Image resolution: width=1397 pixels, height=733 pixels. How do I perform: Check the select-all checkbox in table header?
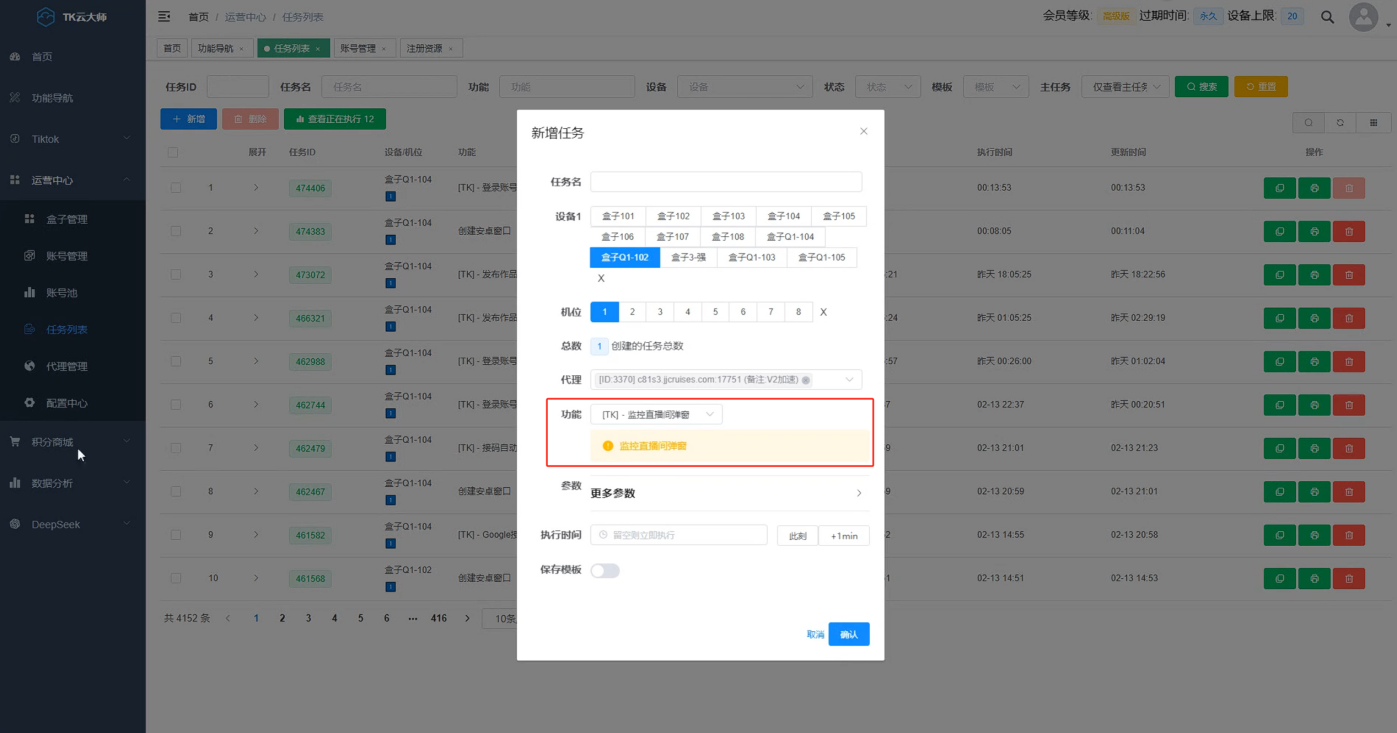click(171, 151)
